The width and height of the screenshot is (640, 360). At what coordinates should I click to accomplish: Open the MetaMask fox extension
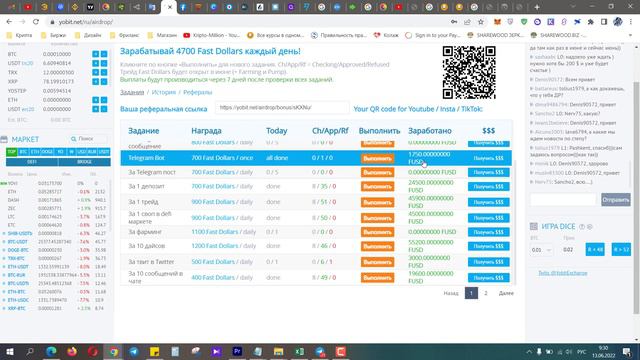pos(497,22)
